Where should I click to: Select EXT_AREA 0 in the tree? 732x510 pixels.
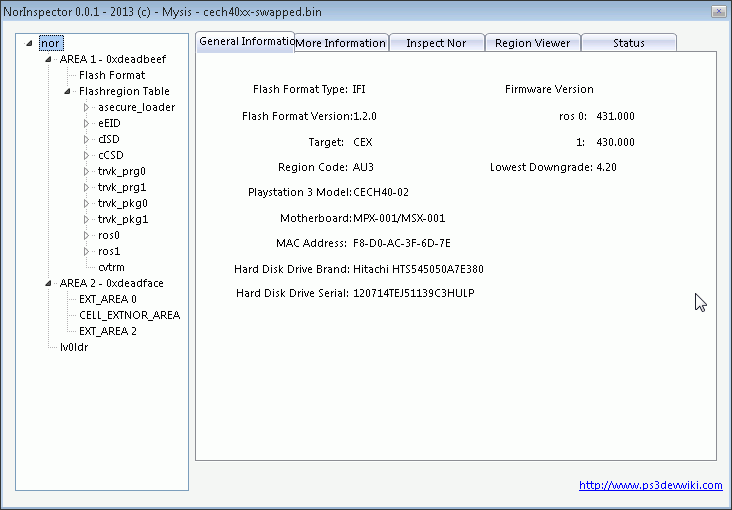(x=108, y=299)
